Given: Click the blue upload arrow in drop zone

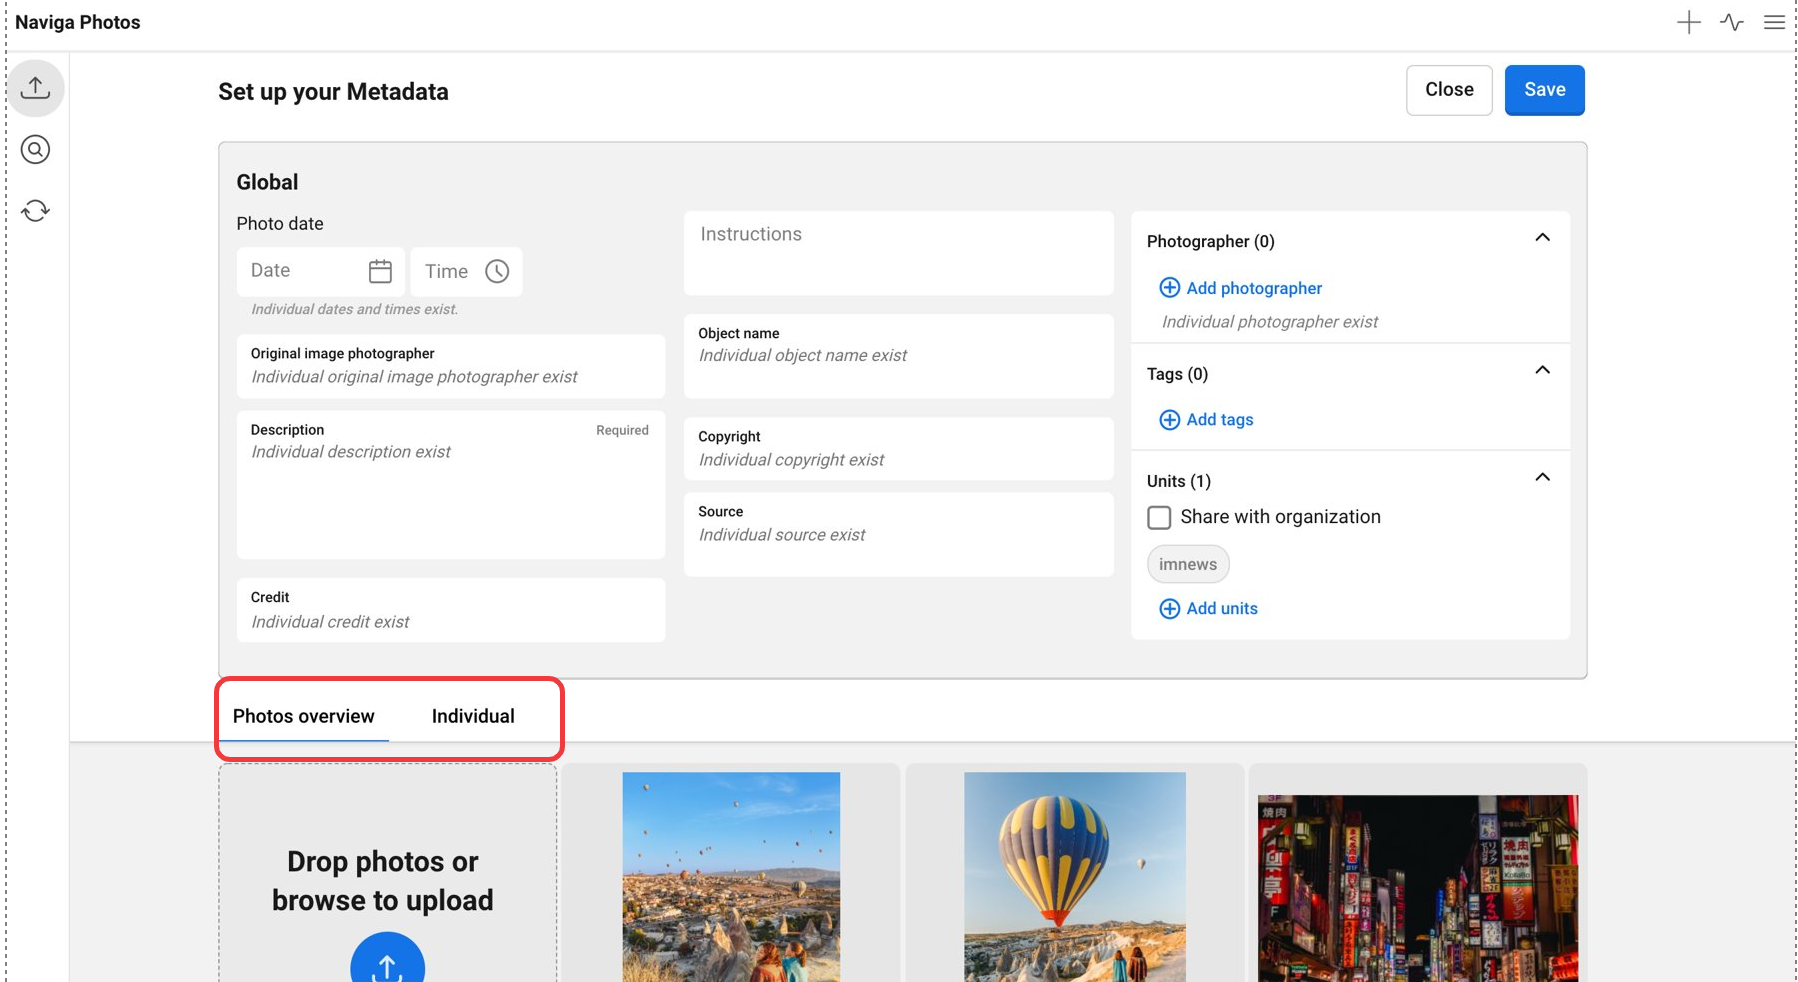Looking at the screenshot, I should click(387, 962).
